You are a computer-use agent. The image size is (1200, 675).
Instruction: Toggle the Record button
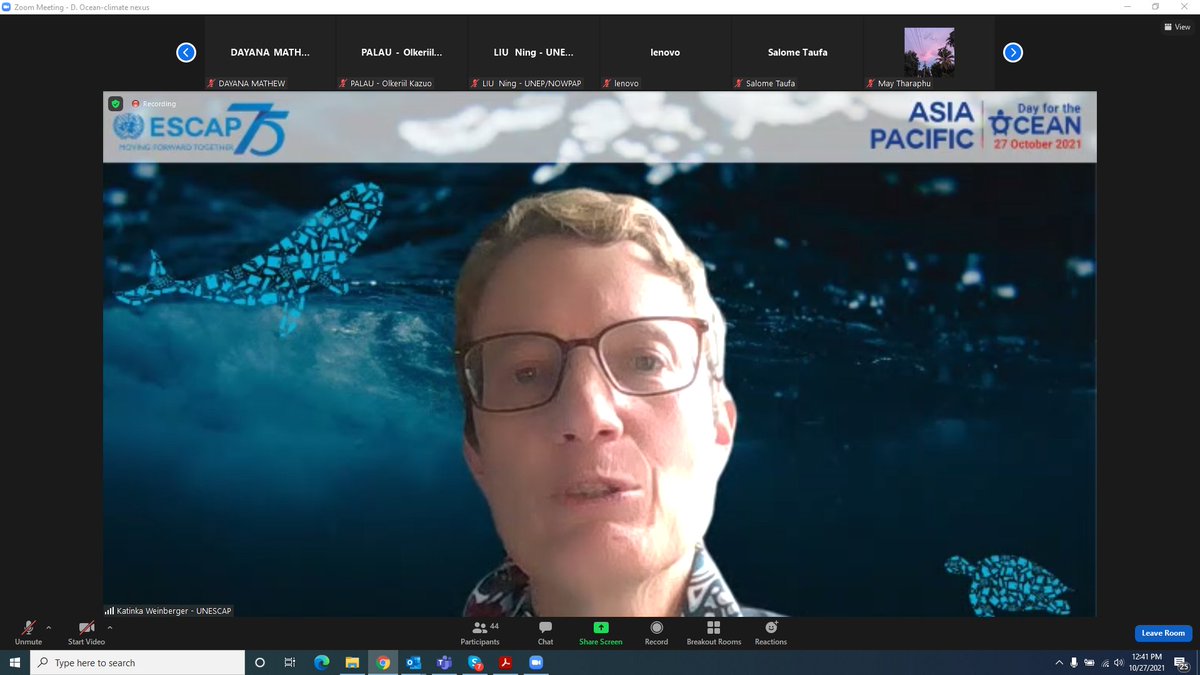(656, 632)
